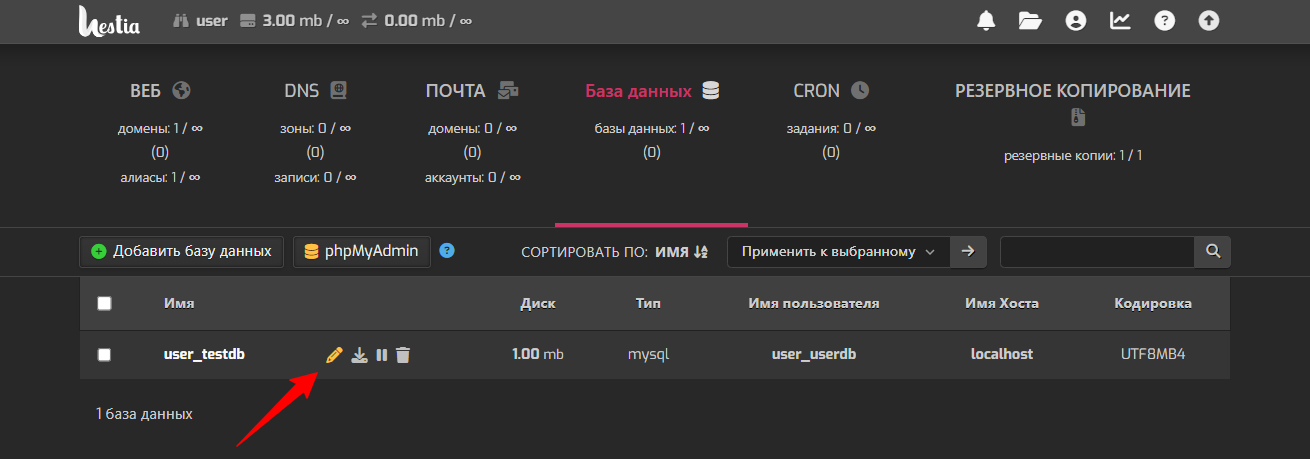Open the file manager folder icon
Image resolution: width=1310 pixels, height=459 pixels.
click(x=1030, y=20)
